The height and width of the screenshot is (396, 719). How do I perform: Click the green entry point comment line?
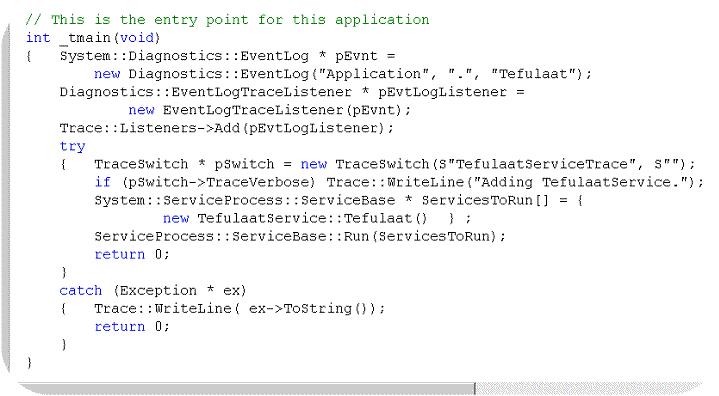click(x=227, y=20)
